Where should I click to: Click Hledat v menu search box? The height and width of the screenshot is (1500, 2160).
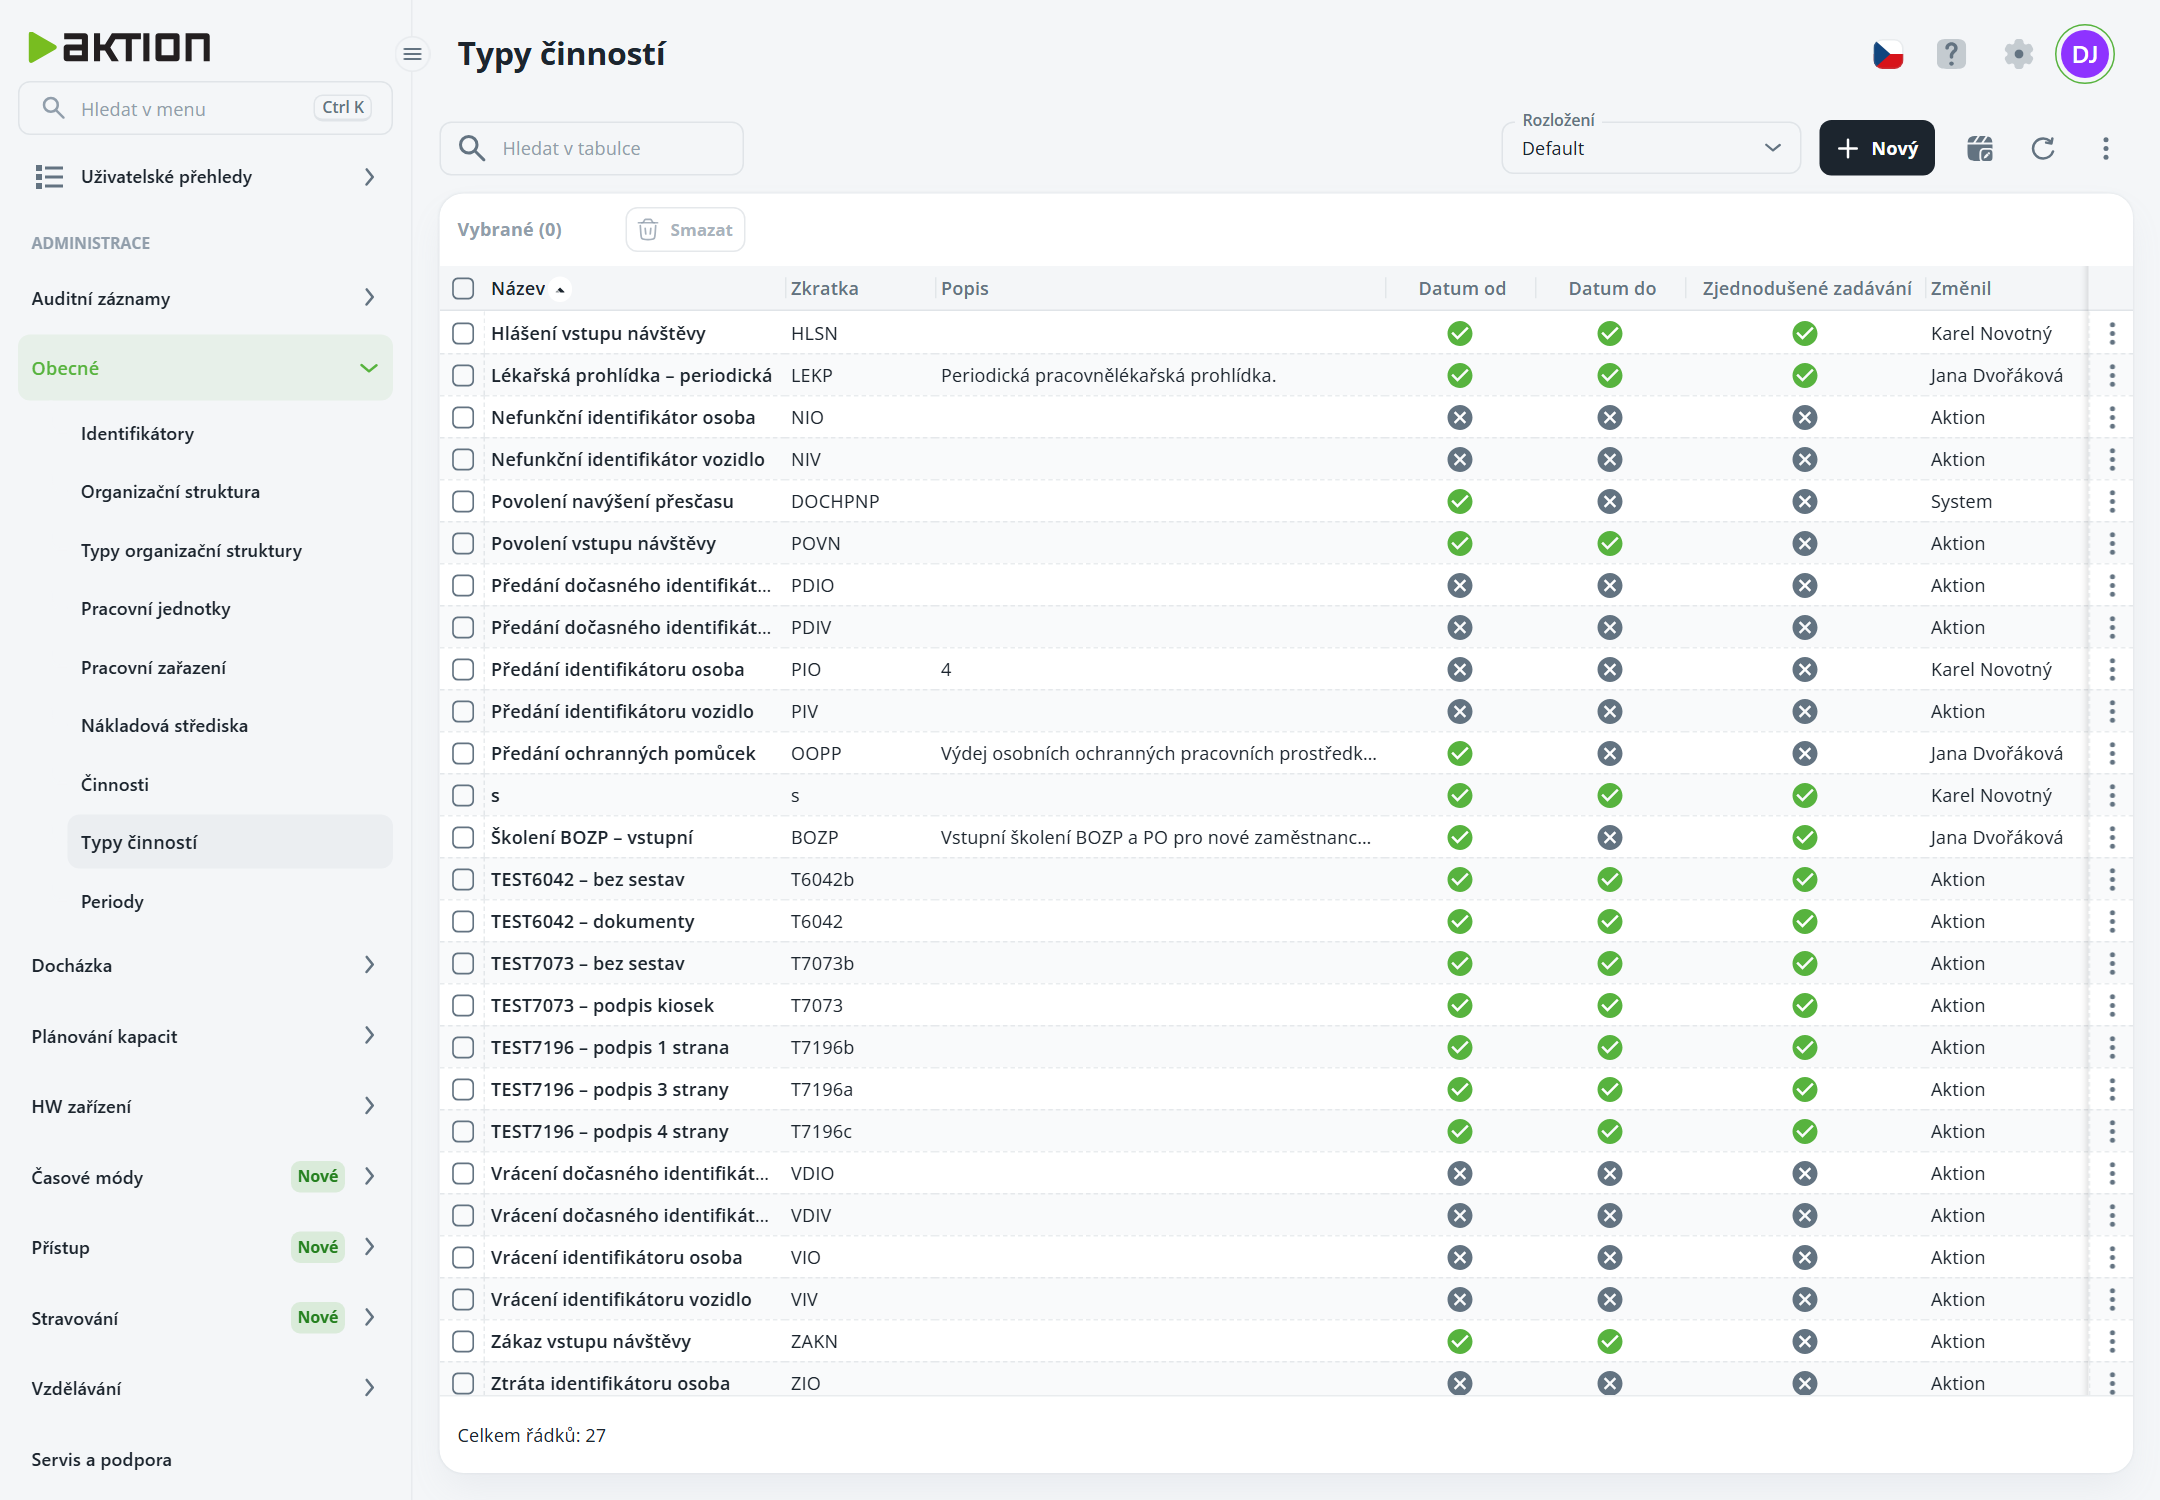[x=205, y=108]
